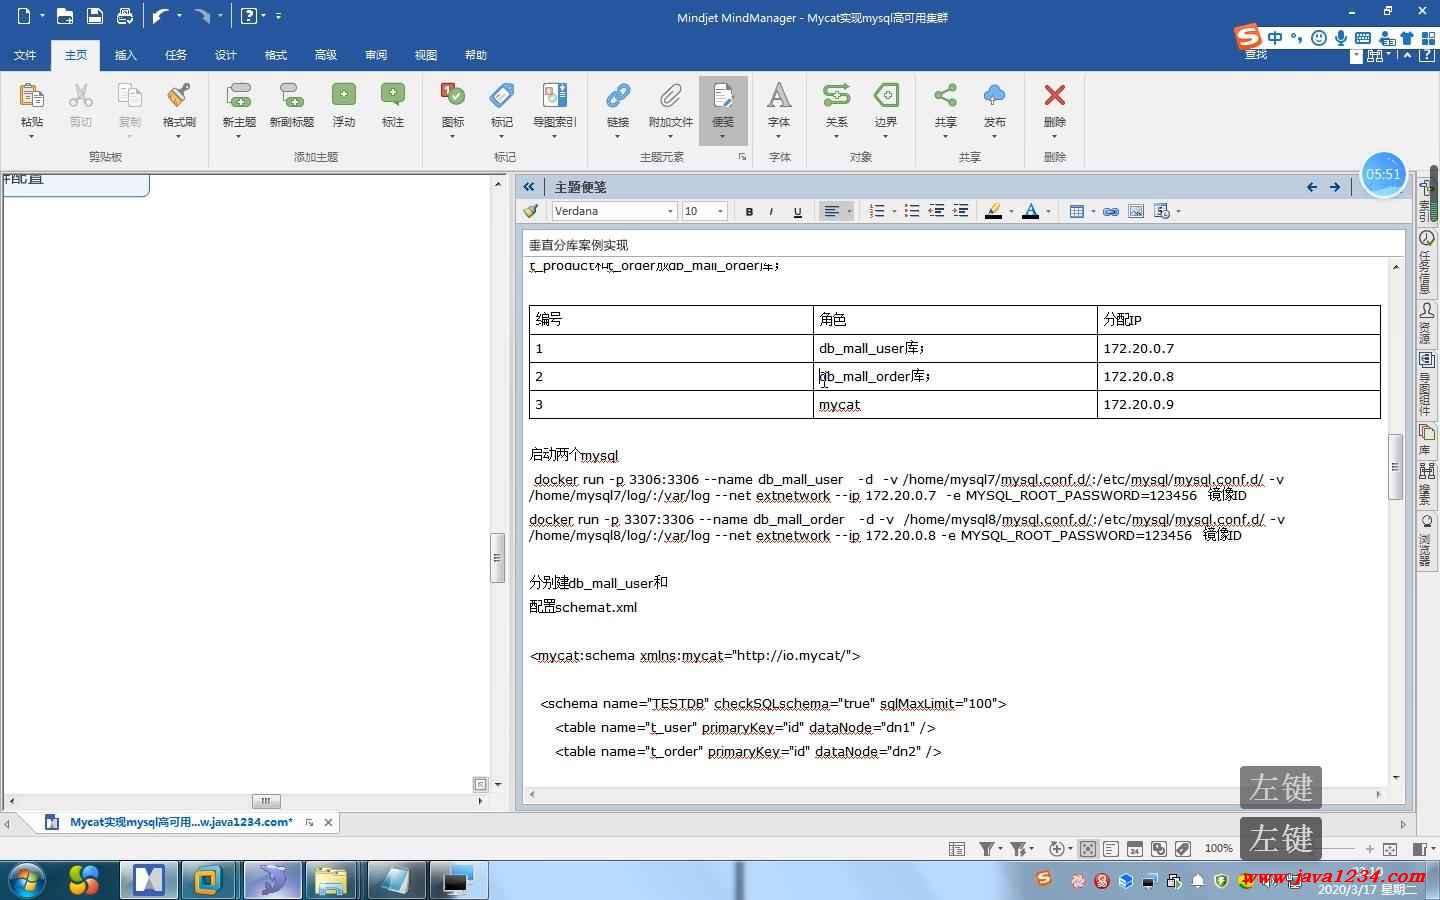Go to previous topic note arrow
Screen dimensions: 1440x900
tap(1312, 187)
